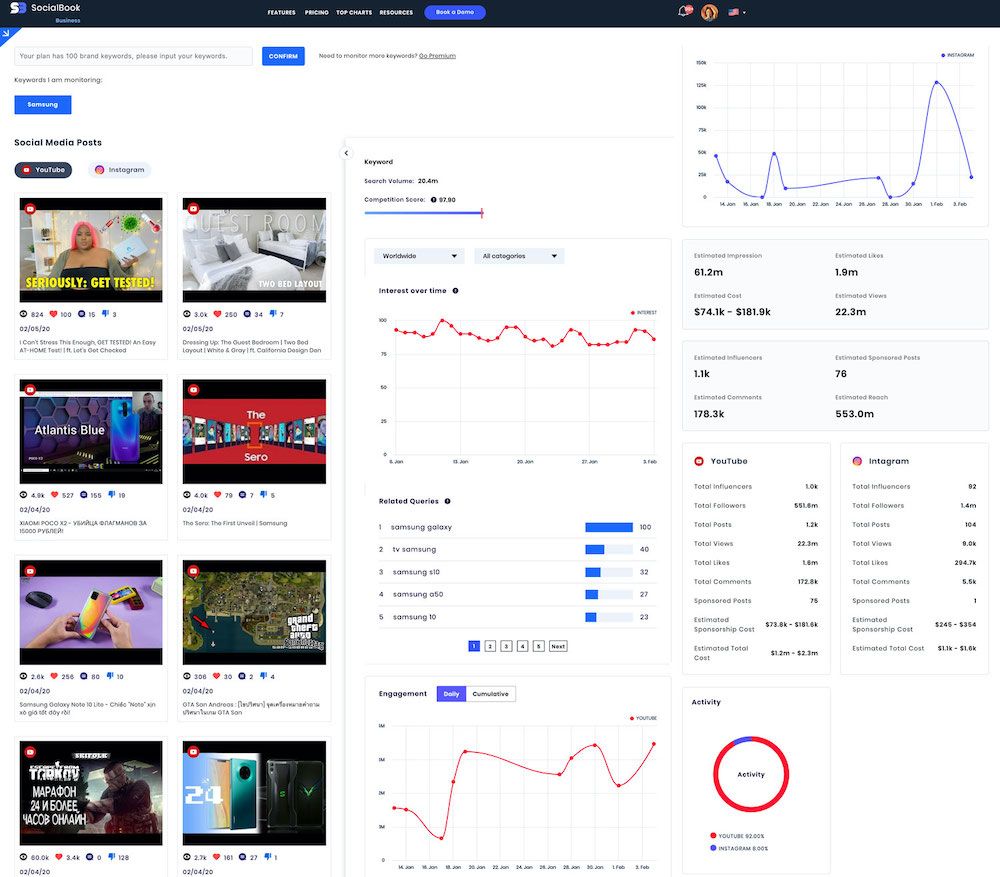Toggle the INTEREST legend series
This screenshot has width=1000, height=877.
pos(643,313)
